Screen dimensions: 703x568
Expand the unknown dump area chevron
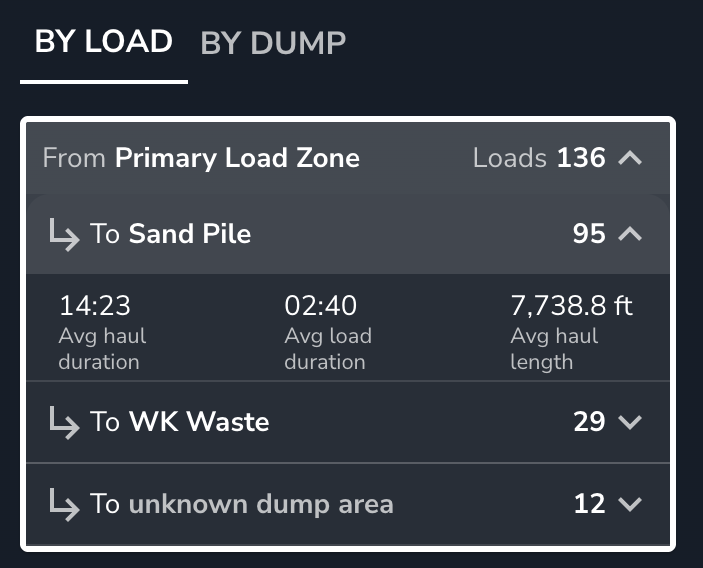pyautogui.click(x=630, y=503)
